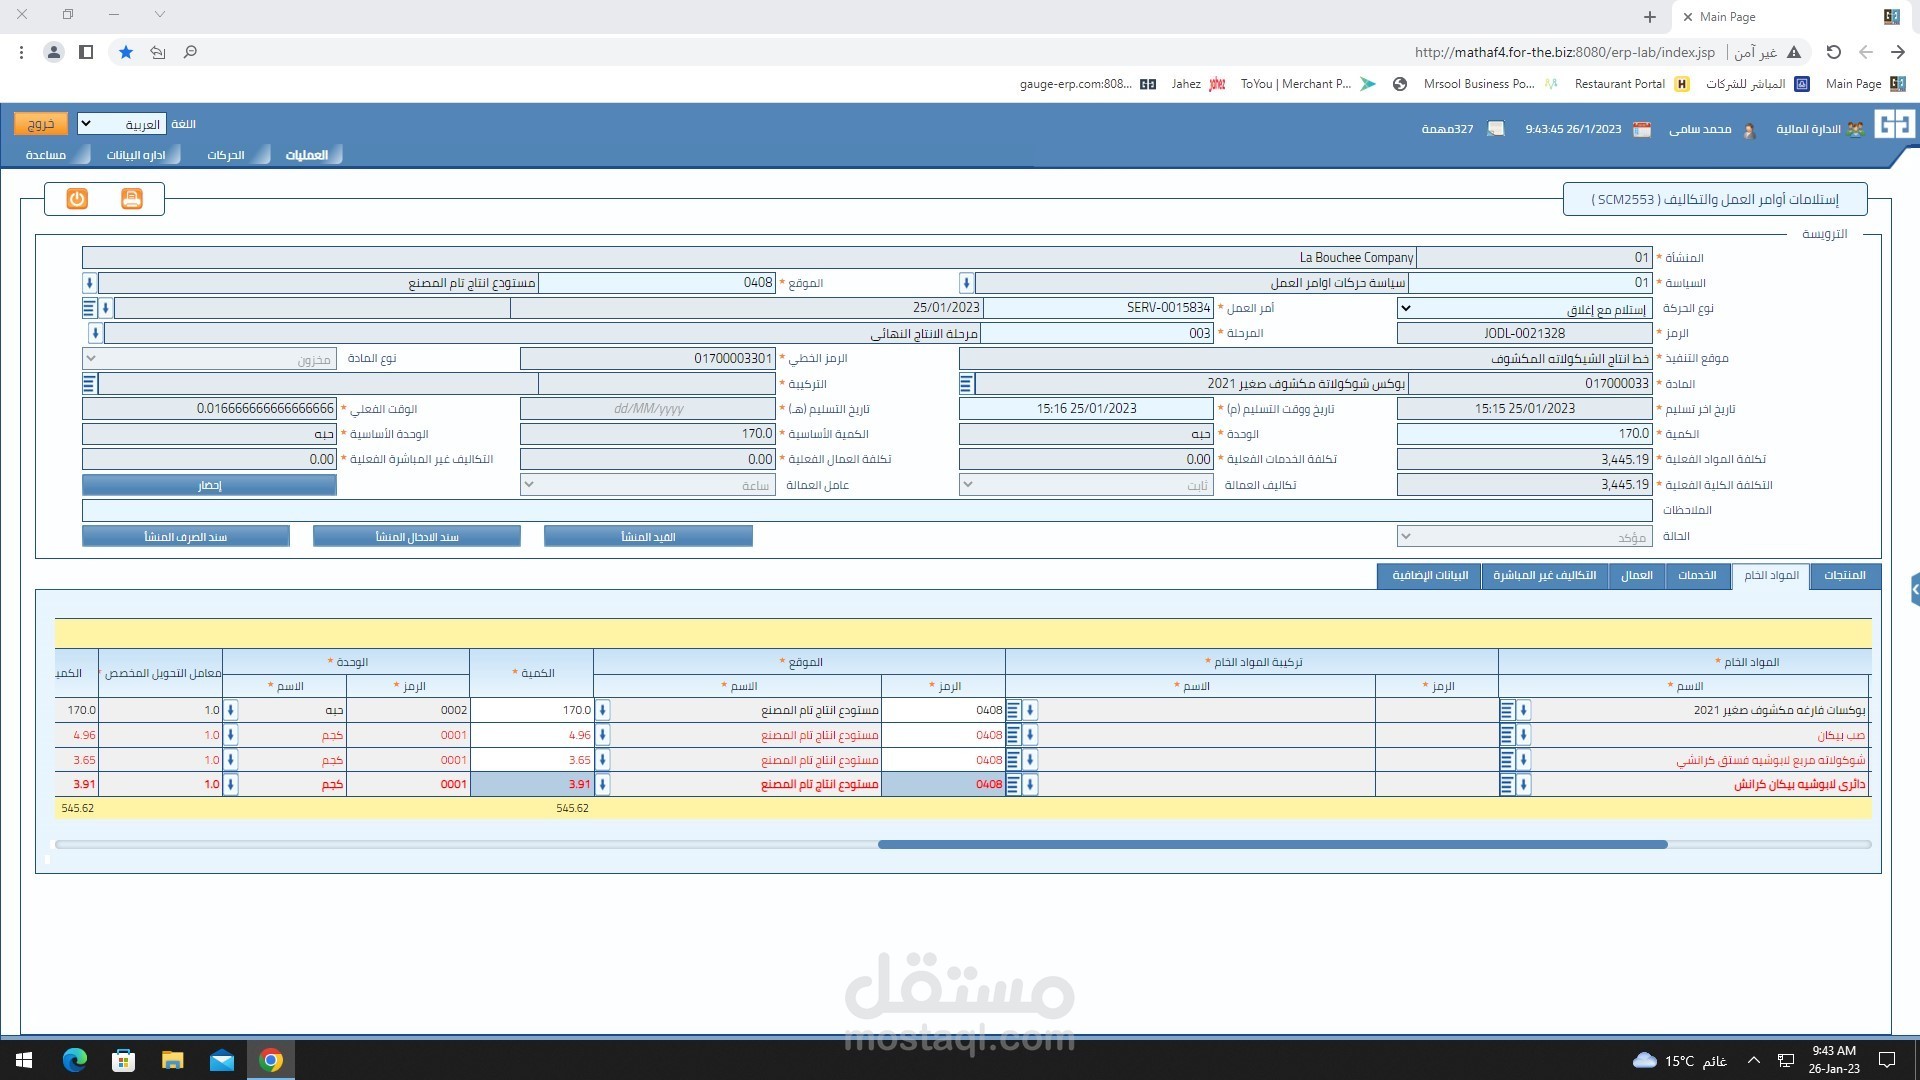Switch to the المواد الخام tab
1920x1080 pixels.
(x=1771, y=576)
